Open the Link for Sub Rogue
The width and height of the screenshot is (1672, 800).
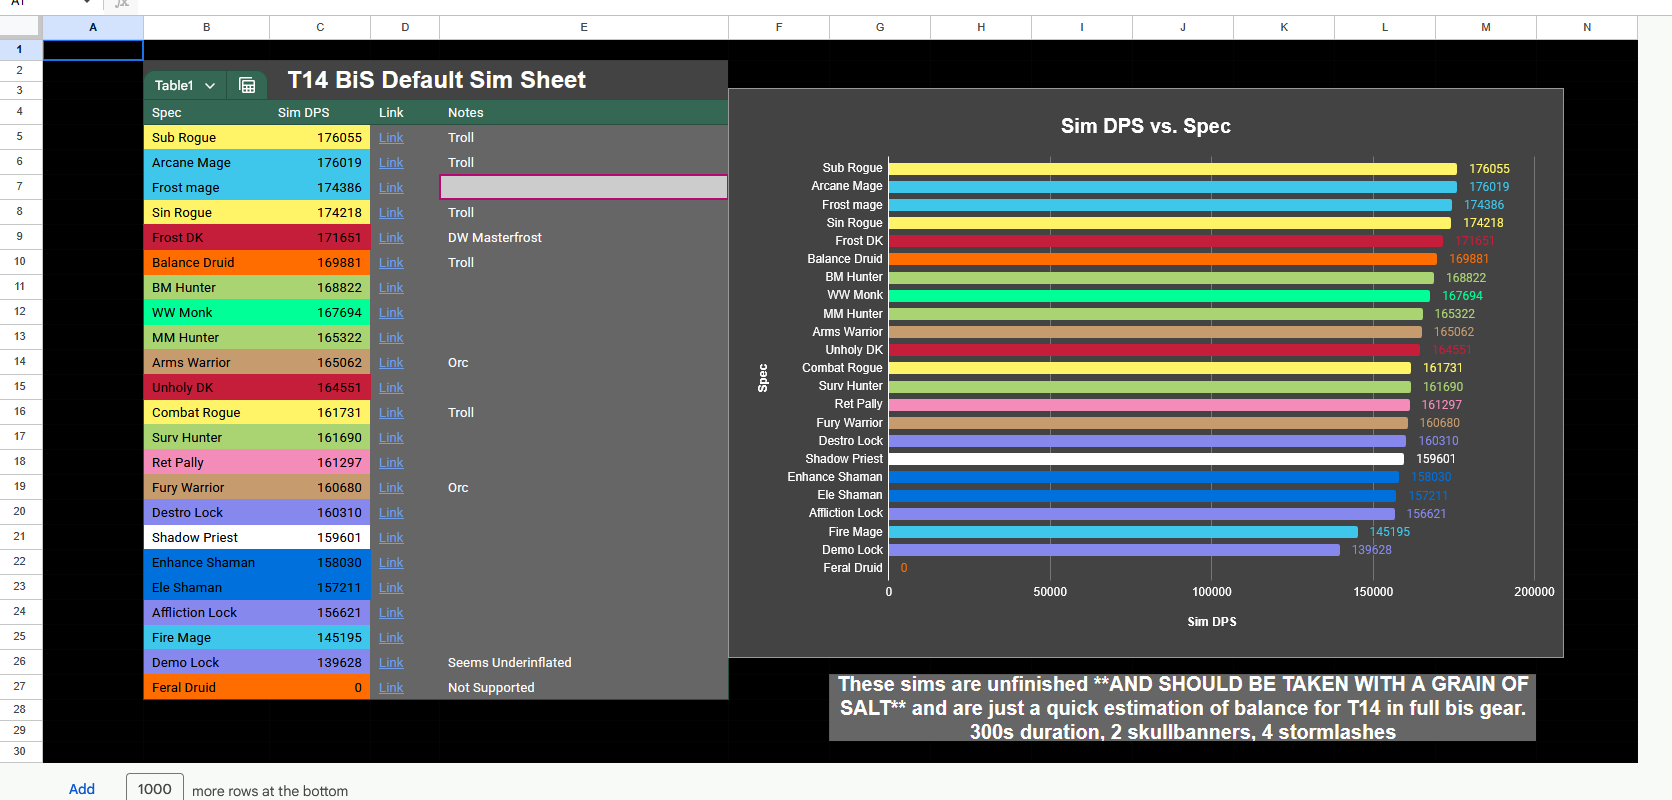pyautogui.click(x=391, y=138)
